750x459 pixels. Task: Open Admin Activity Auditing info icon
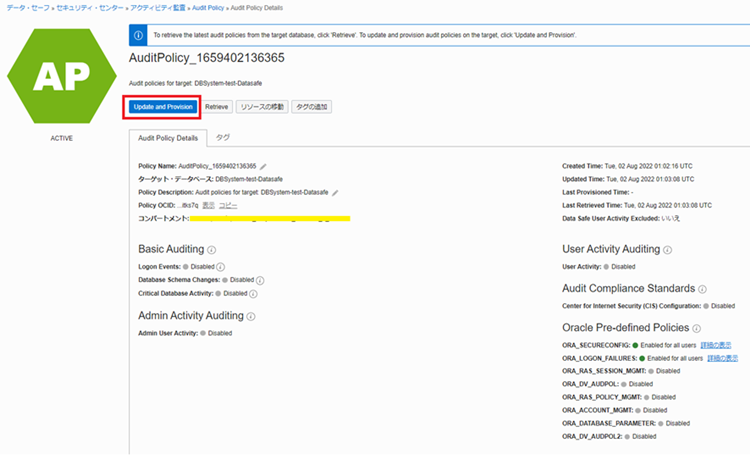click(x=251, y=316)
